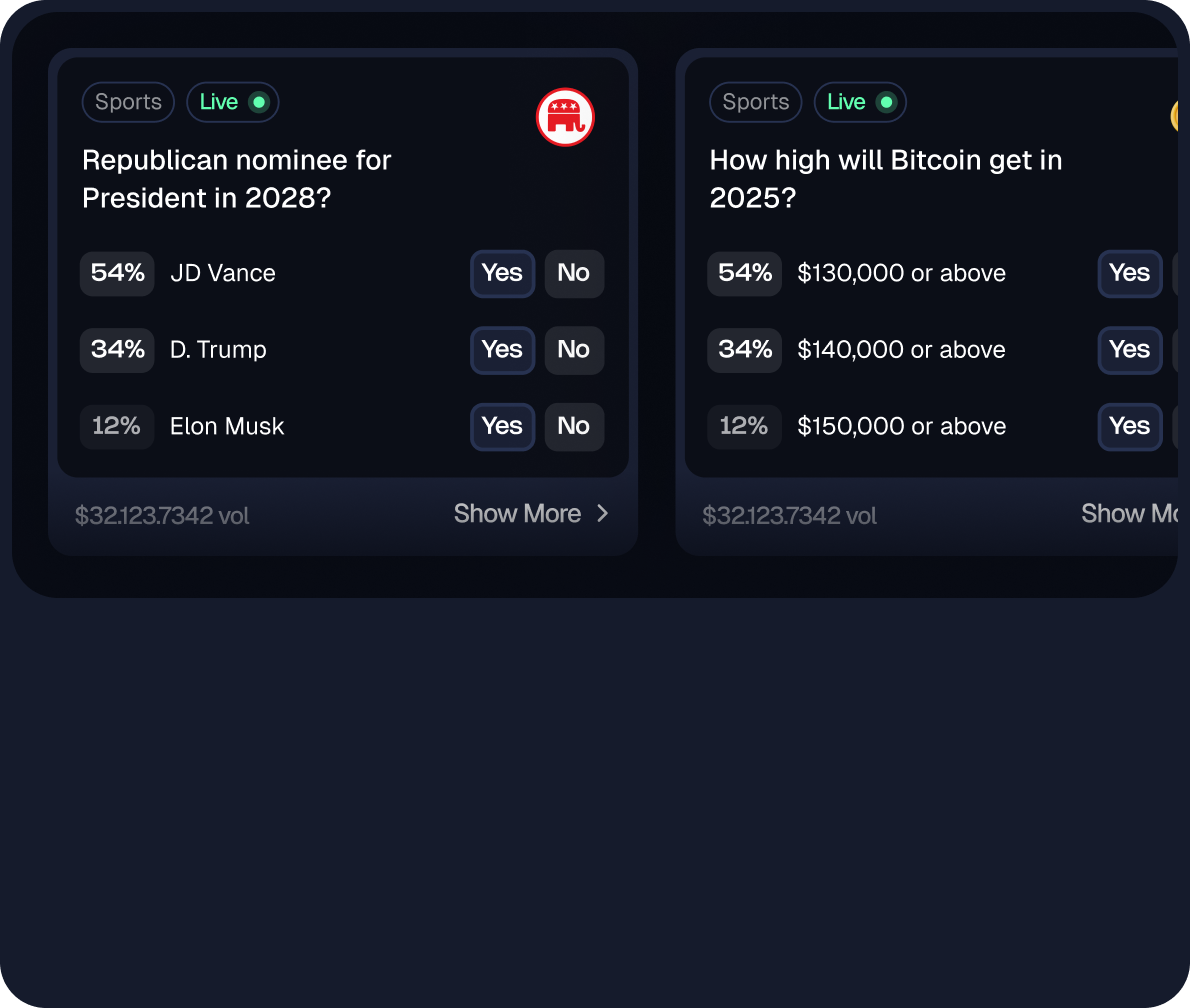Open the Sports tag on Bitcoin card
The image size is (1190, 1008).
pos(755,102)
